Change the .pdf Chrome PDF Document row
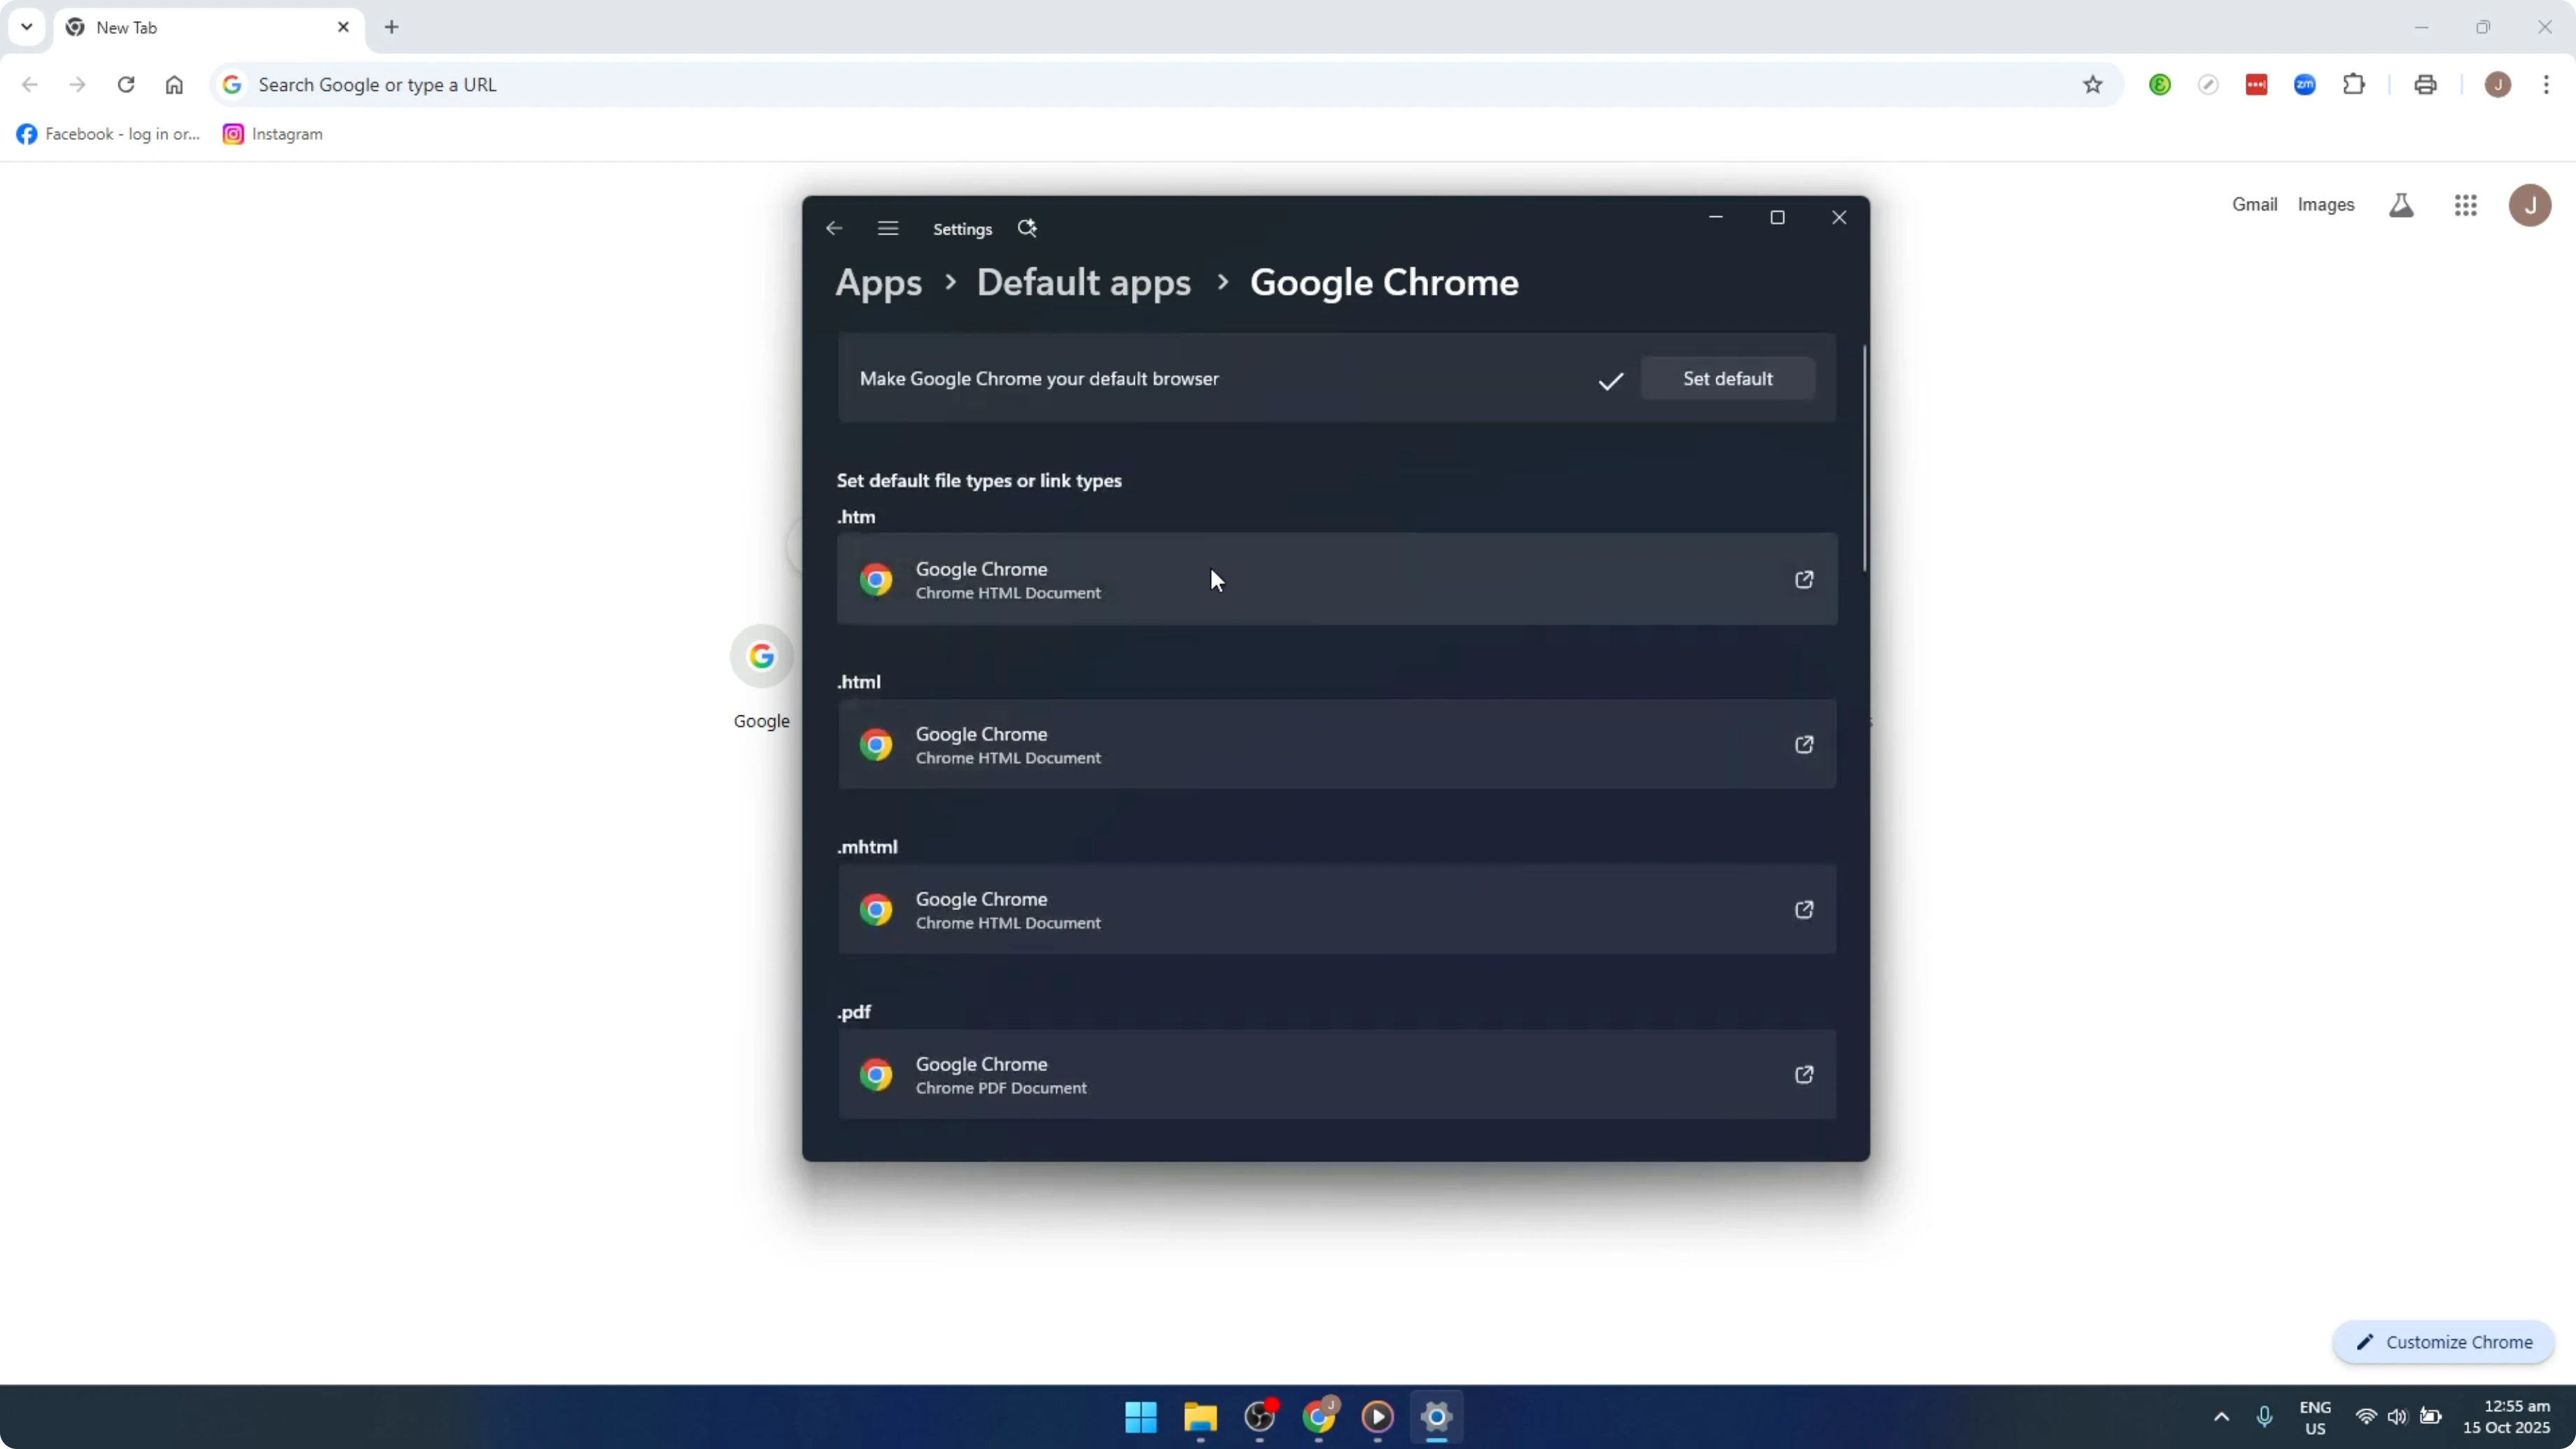 click(x=1337, y=1075)
